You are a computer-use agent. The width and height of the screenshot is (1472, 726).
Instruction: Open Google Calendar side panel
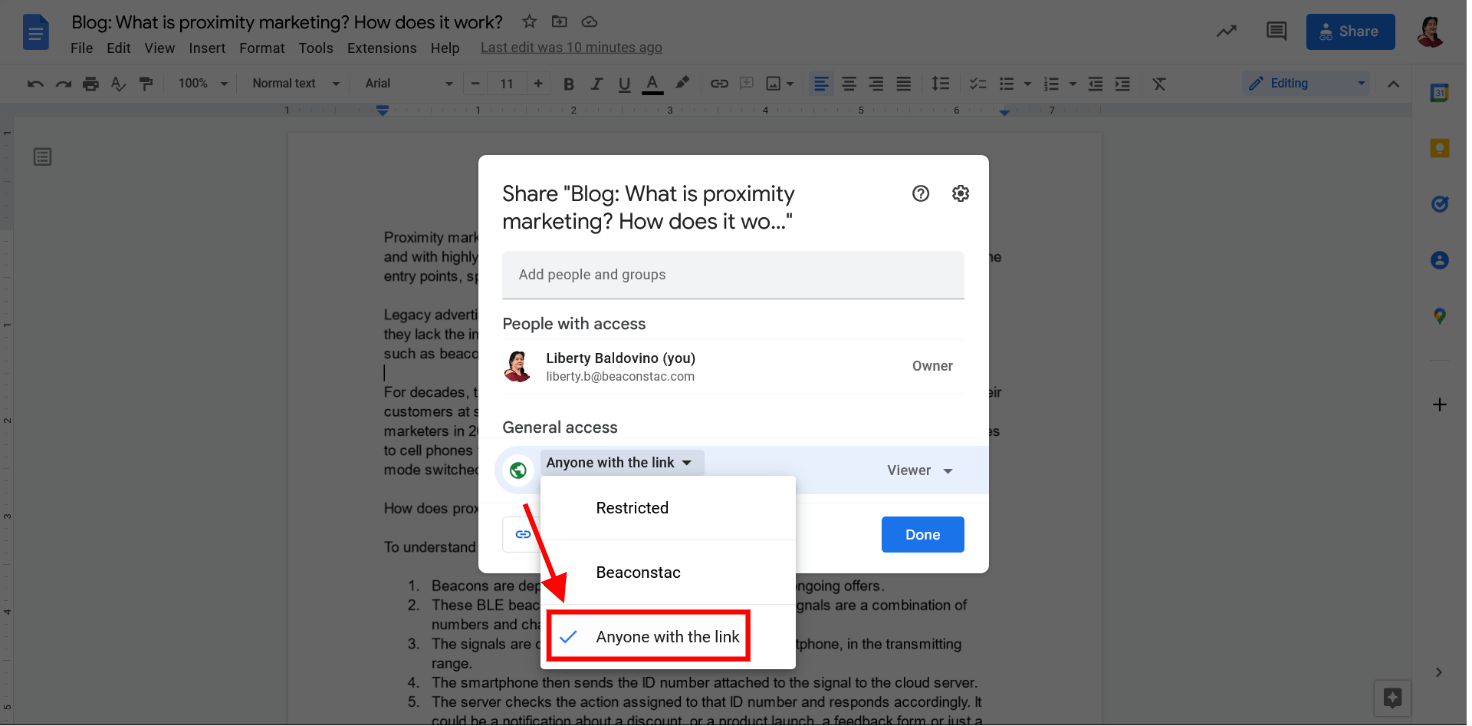pyautogui.click(x=1439, y=93)
